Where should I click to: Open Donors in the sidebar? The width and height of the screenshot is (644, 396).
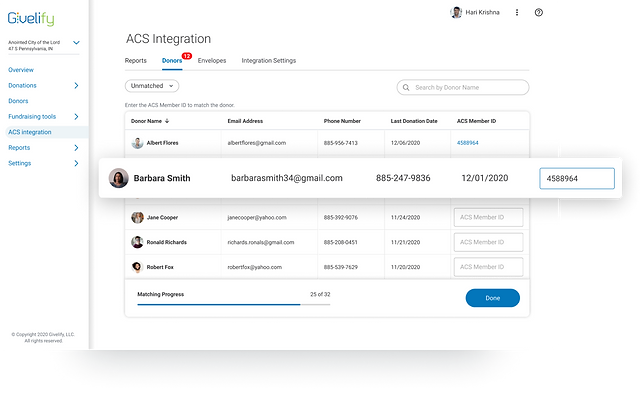click(x=18, y=101)
